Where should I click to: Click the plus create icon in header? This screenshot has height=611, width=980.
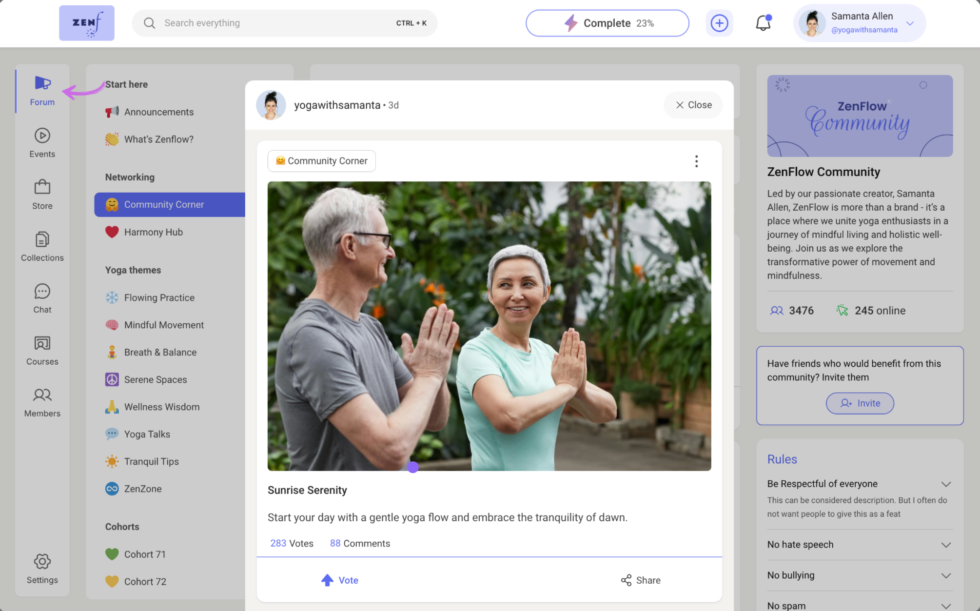pyautogui.click(x=719, y=23)
